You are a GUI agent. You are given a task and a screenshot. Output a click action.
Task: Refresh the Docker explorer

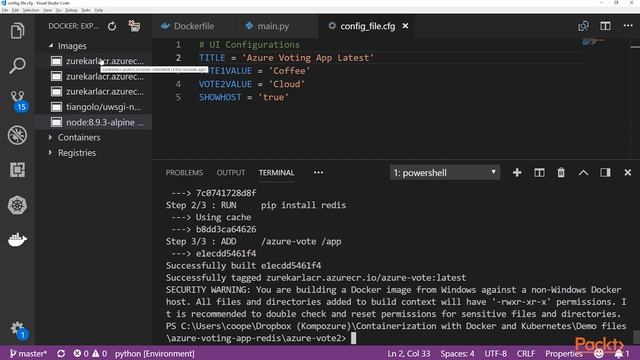click(112, 26)
